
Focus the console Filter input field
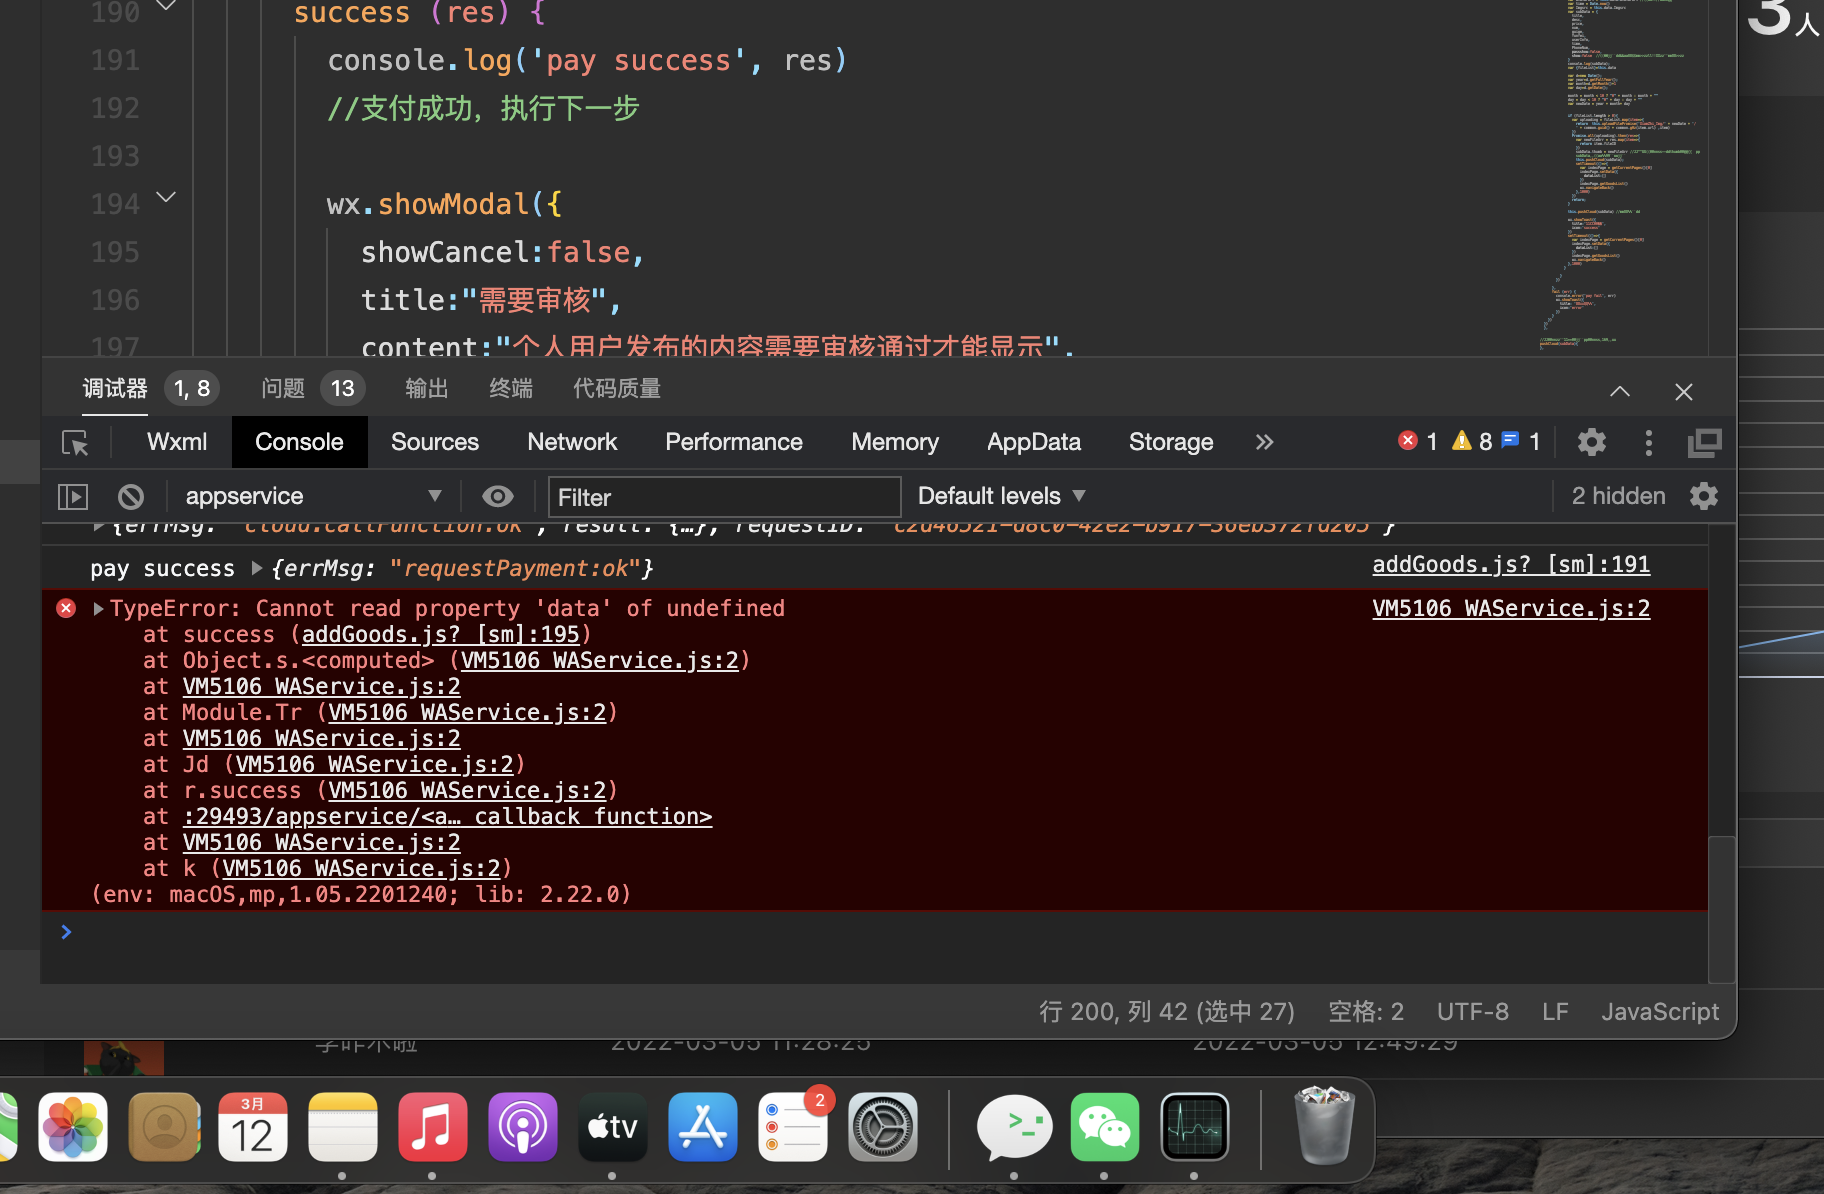(x=724, y=497)
